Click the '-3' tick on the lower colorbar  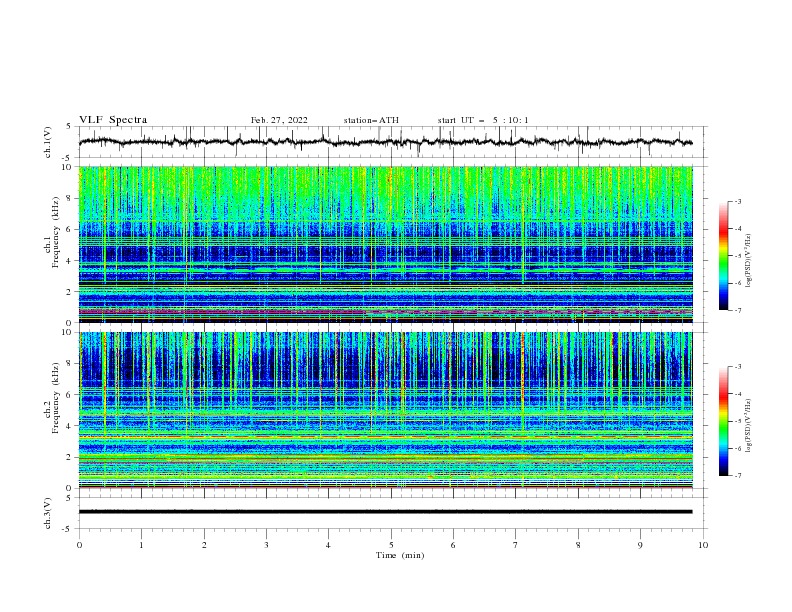coord(737,367)
